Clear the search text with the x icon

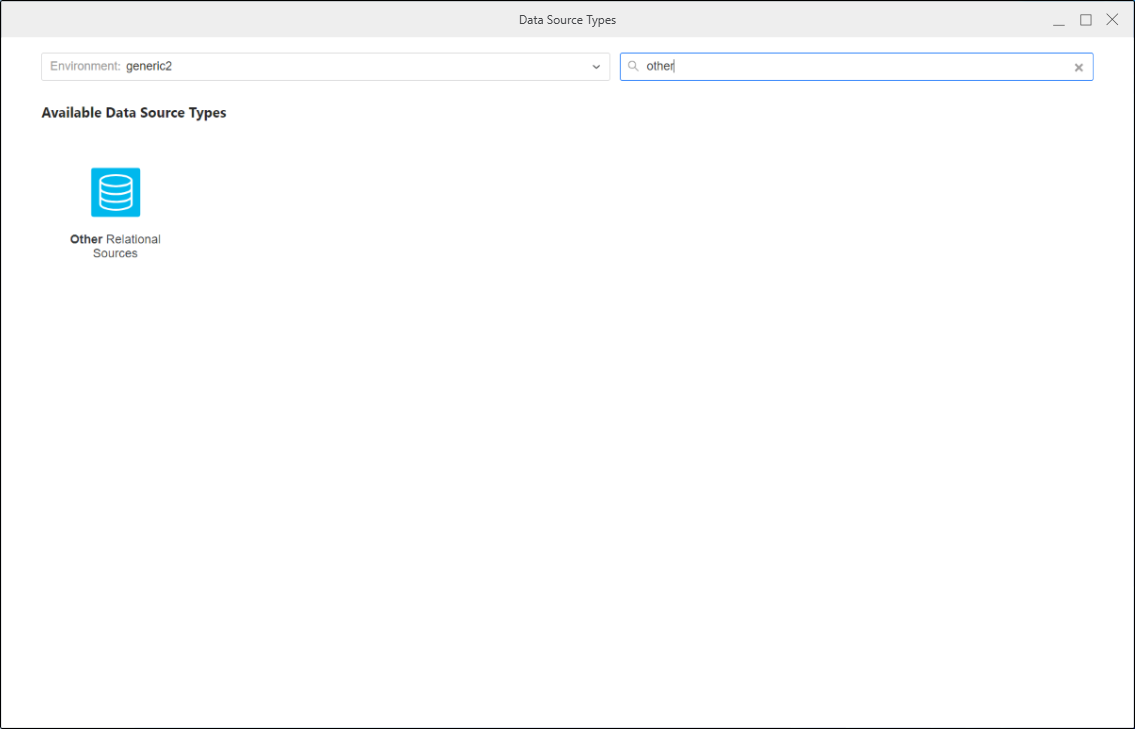(1078, 68)
